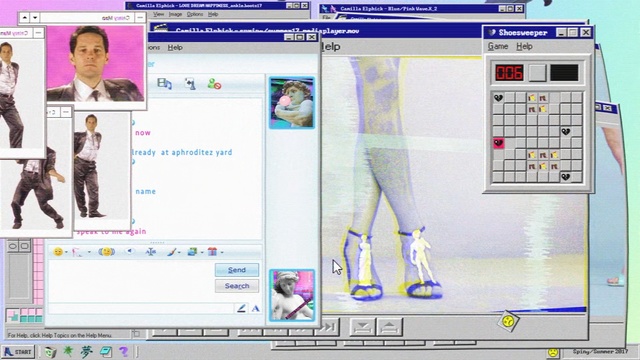
Task: Open the font text style icon
Action: coord(151,252)
